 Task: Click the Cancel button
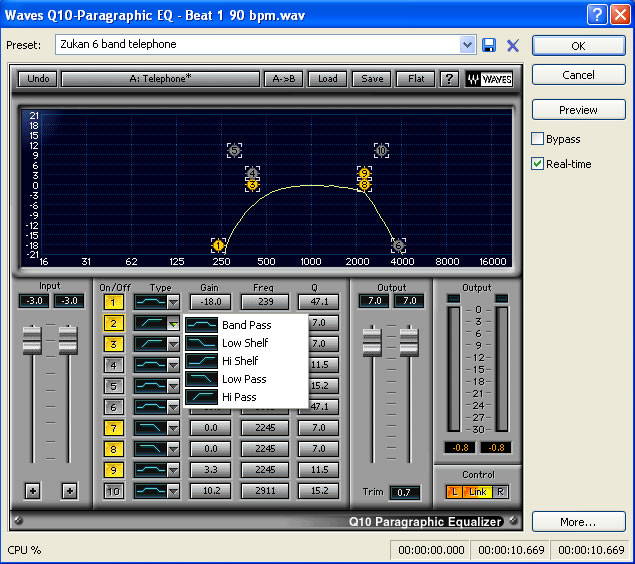coord(578,75)
